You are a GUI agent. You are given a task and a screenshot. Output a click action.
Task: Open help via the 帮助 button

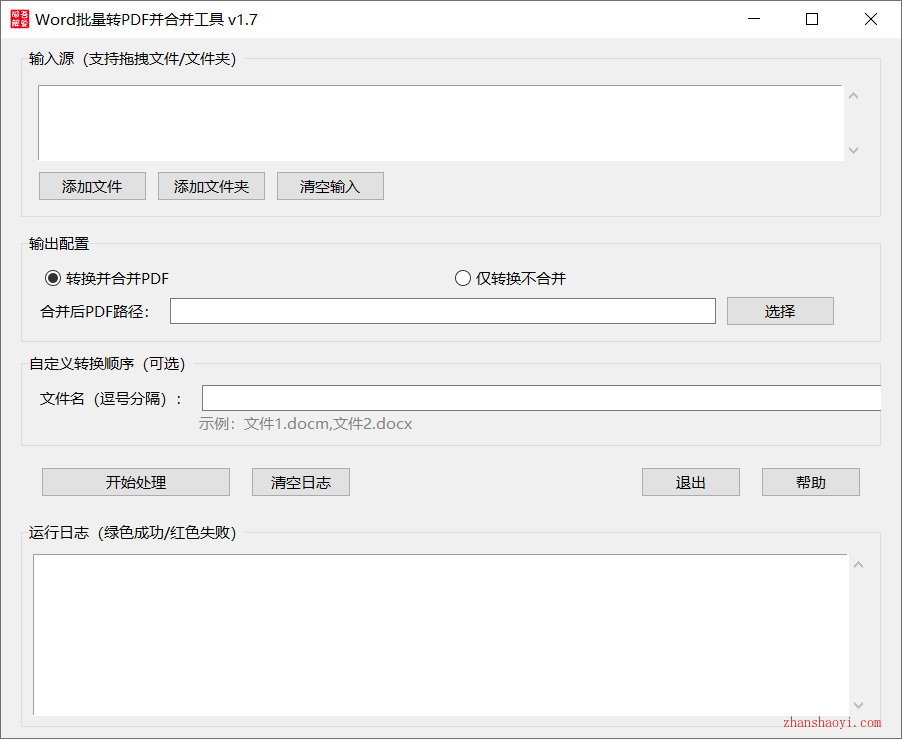click(x=810, y=482)
